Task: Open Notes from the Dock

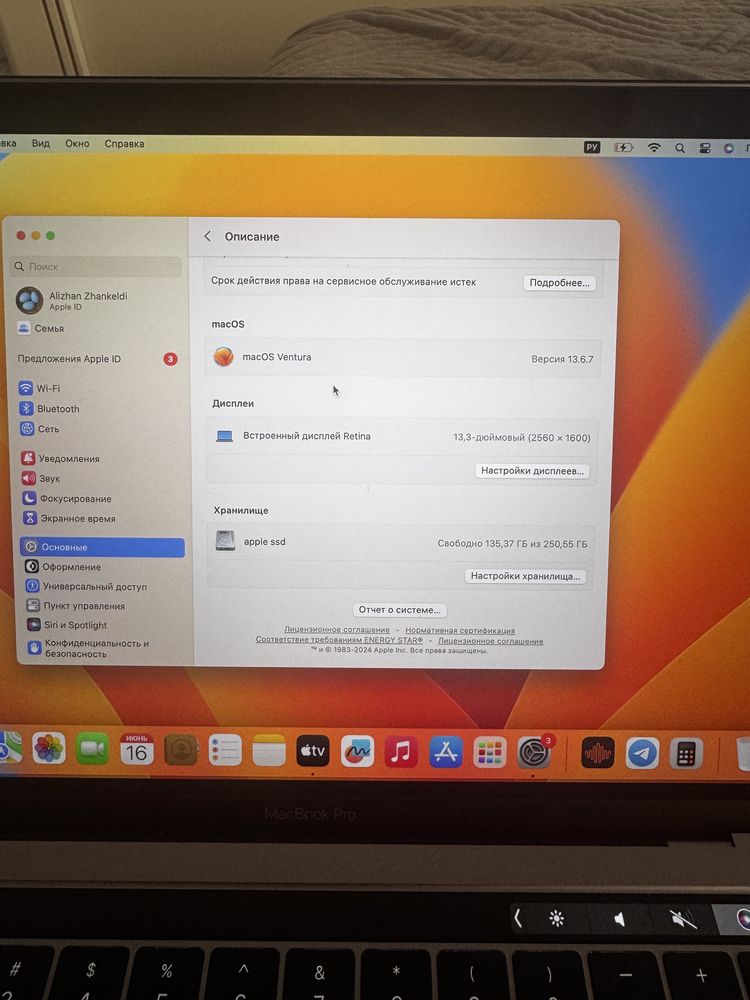Action: click(x=269, y=751)
